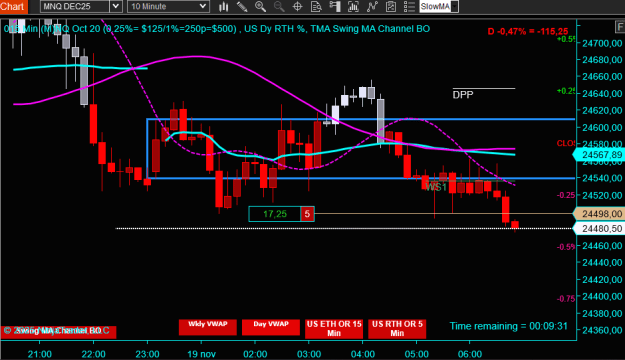Open the strategies line icon

click(372, 6)
